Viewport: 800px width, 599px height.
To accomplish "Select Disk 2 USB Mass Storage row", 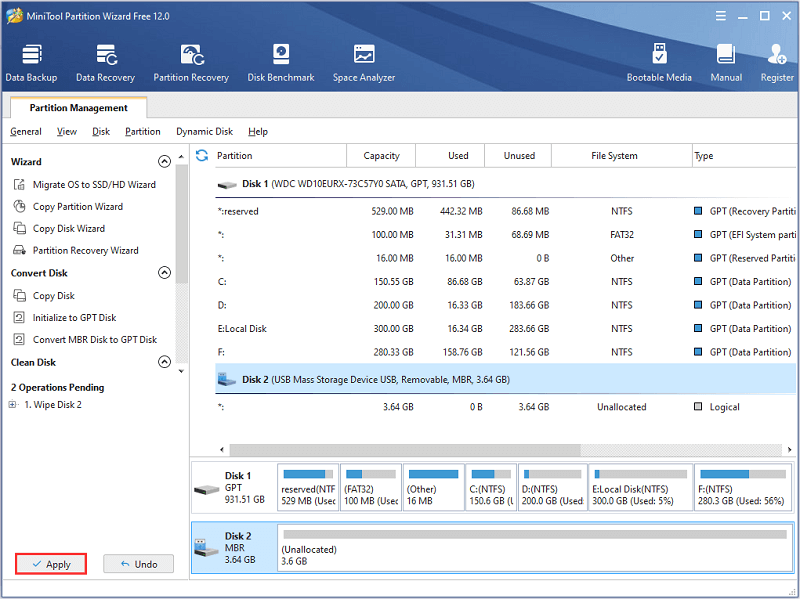I will [505, 379].
